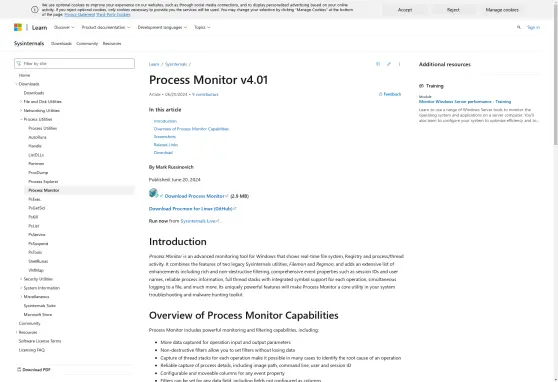The height and width of the screenshot is (382, 558).
Task: Jump to Related Links section link
Action: point(165,145)
